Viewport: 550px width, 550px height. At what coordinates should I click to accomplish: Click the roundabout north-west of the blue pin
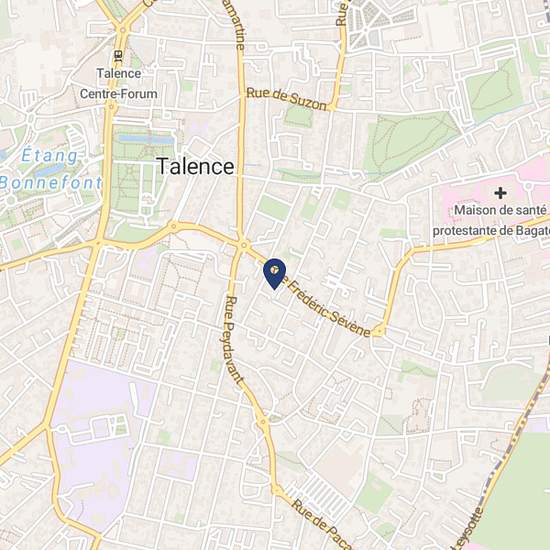[x=244, y=245]
